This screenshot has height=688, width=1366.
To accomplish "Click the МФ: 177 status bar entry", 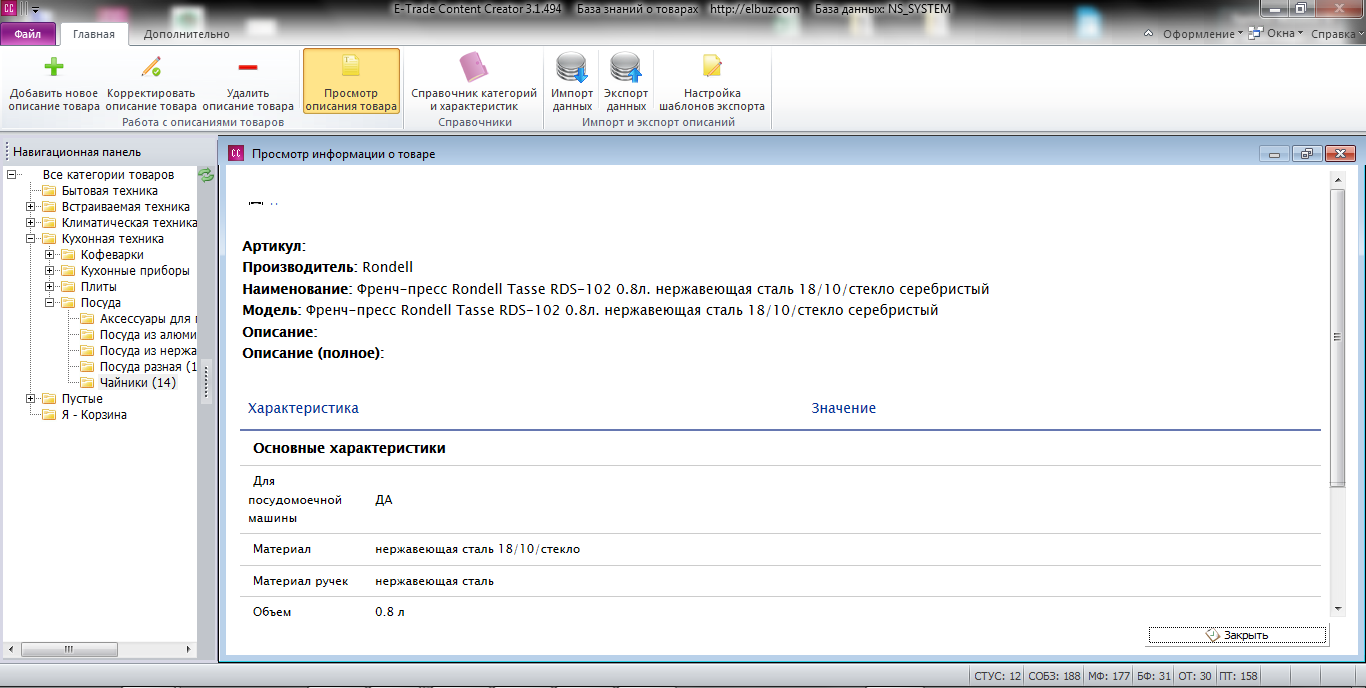I will pyautogui.click(x=1108, y=676).
